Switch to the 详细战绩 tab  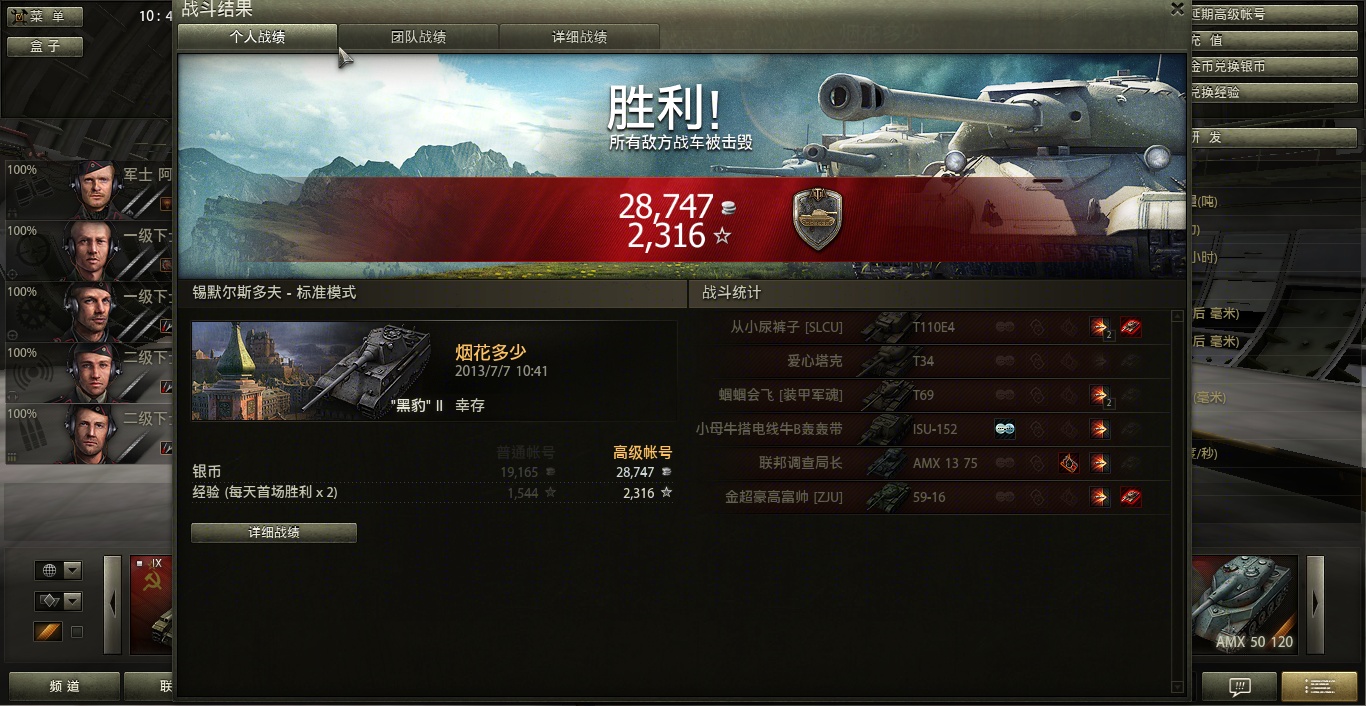pos(579,37)
